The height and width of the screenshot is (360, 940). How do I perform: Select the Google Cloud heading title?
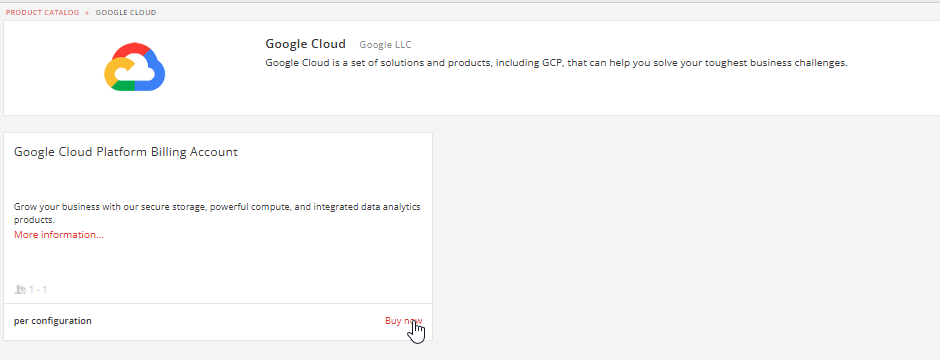coord(306,44)
